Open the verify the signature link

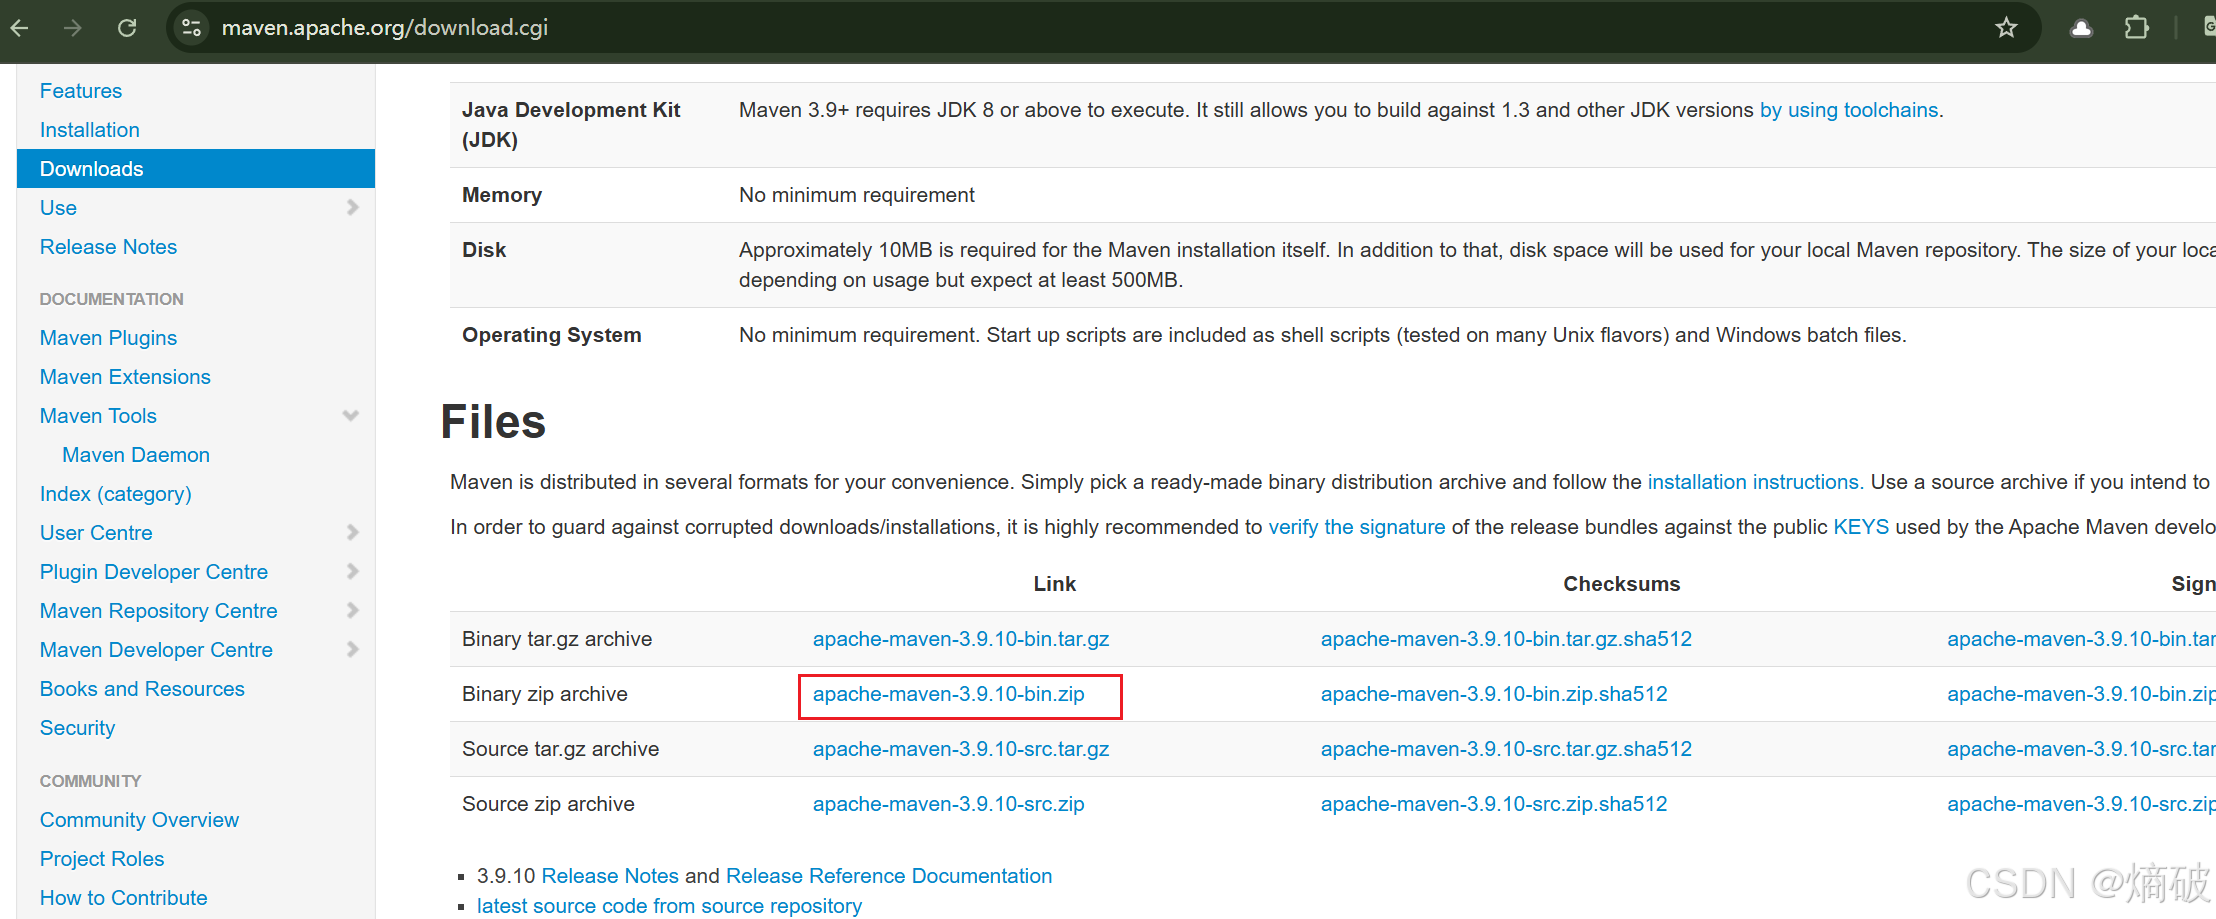click(x=1356, y=527)
